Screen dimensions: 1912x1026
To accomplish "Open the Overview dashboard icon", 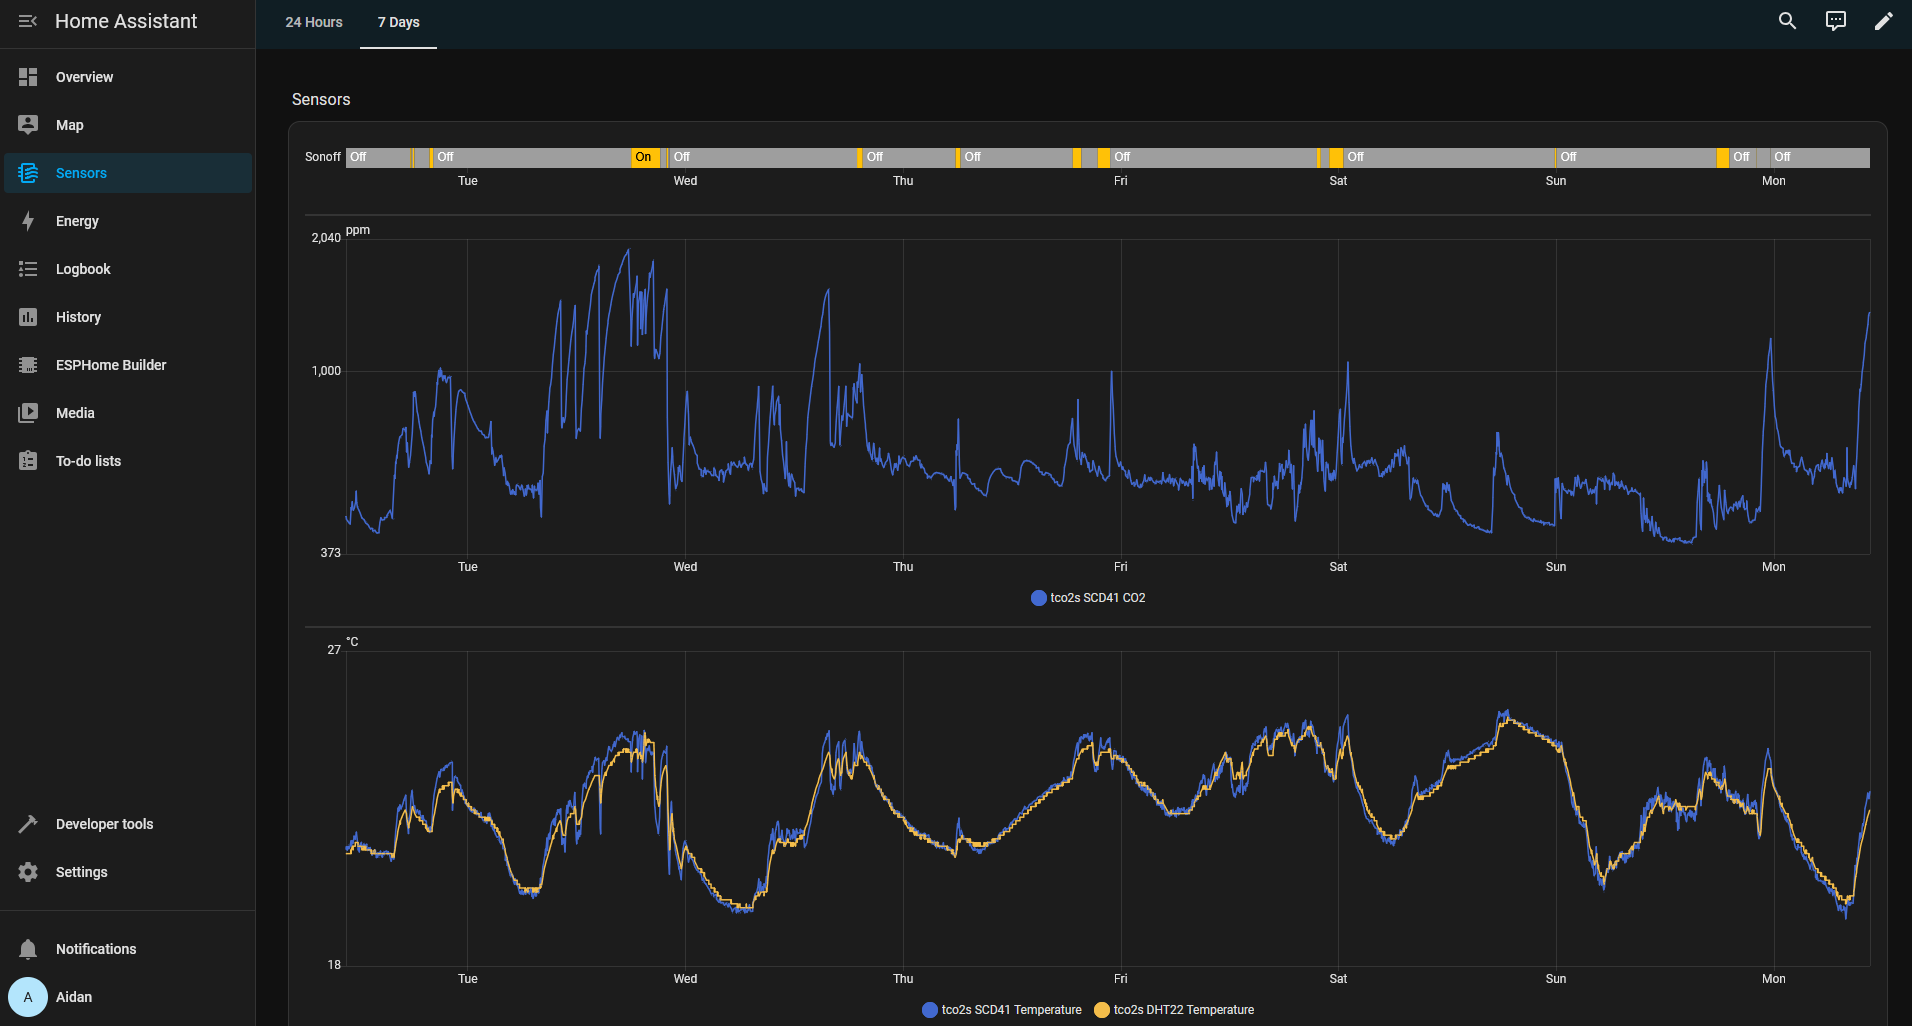I will (28, 77).
